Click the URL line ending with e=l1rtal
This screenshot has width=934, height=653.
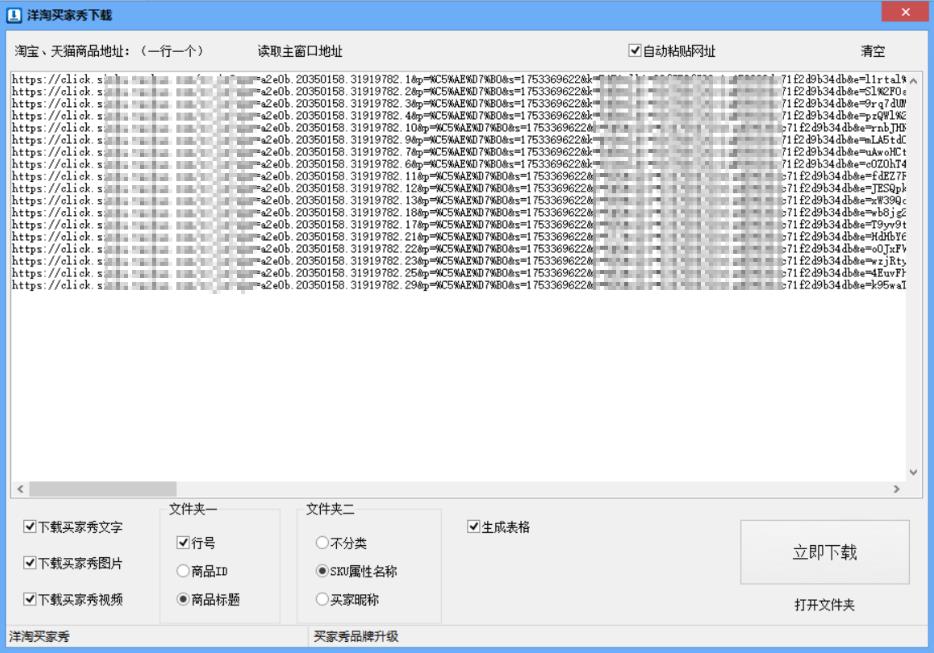459,79
